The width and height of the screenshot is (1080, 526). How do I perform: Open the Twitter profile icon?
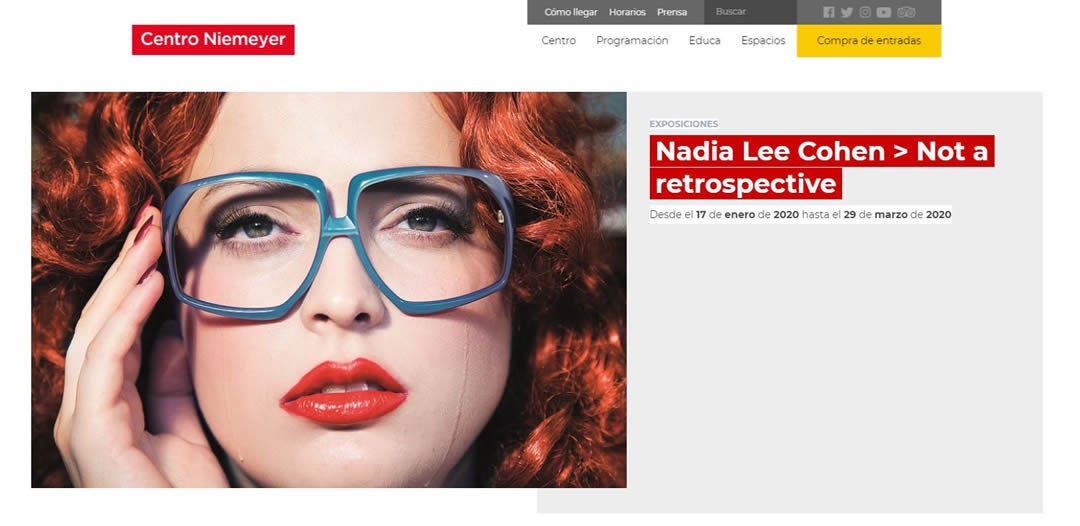coord(847,12)
